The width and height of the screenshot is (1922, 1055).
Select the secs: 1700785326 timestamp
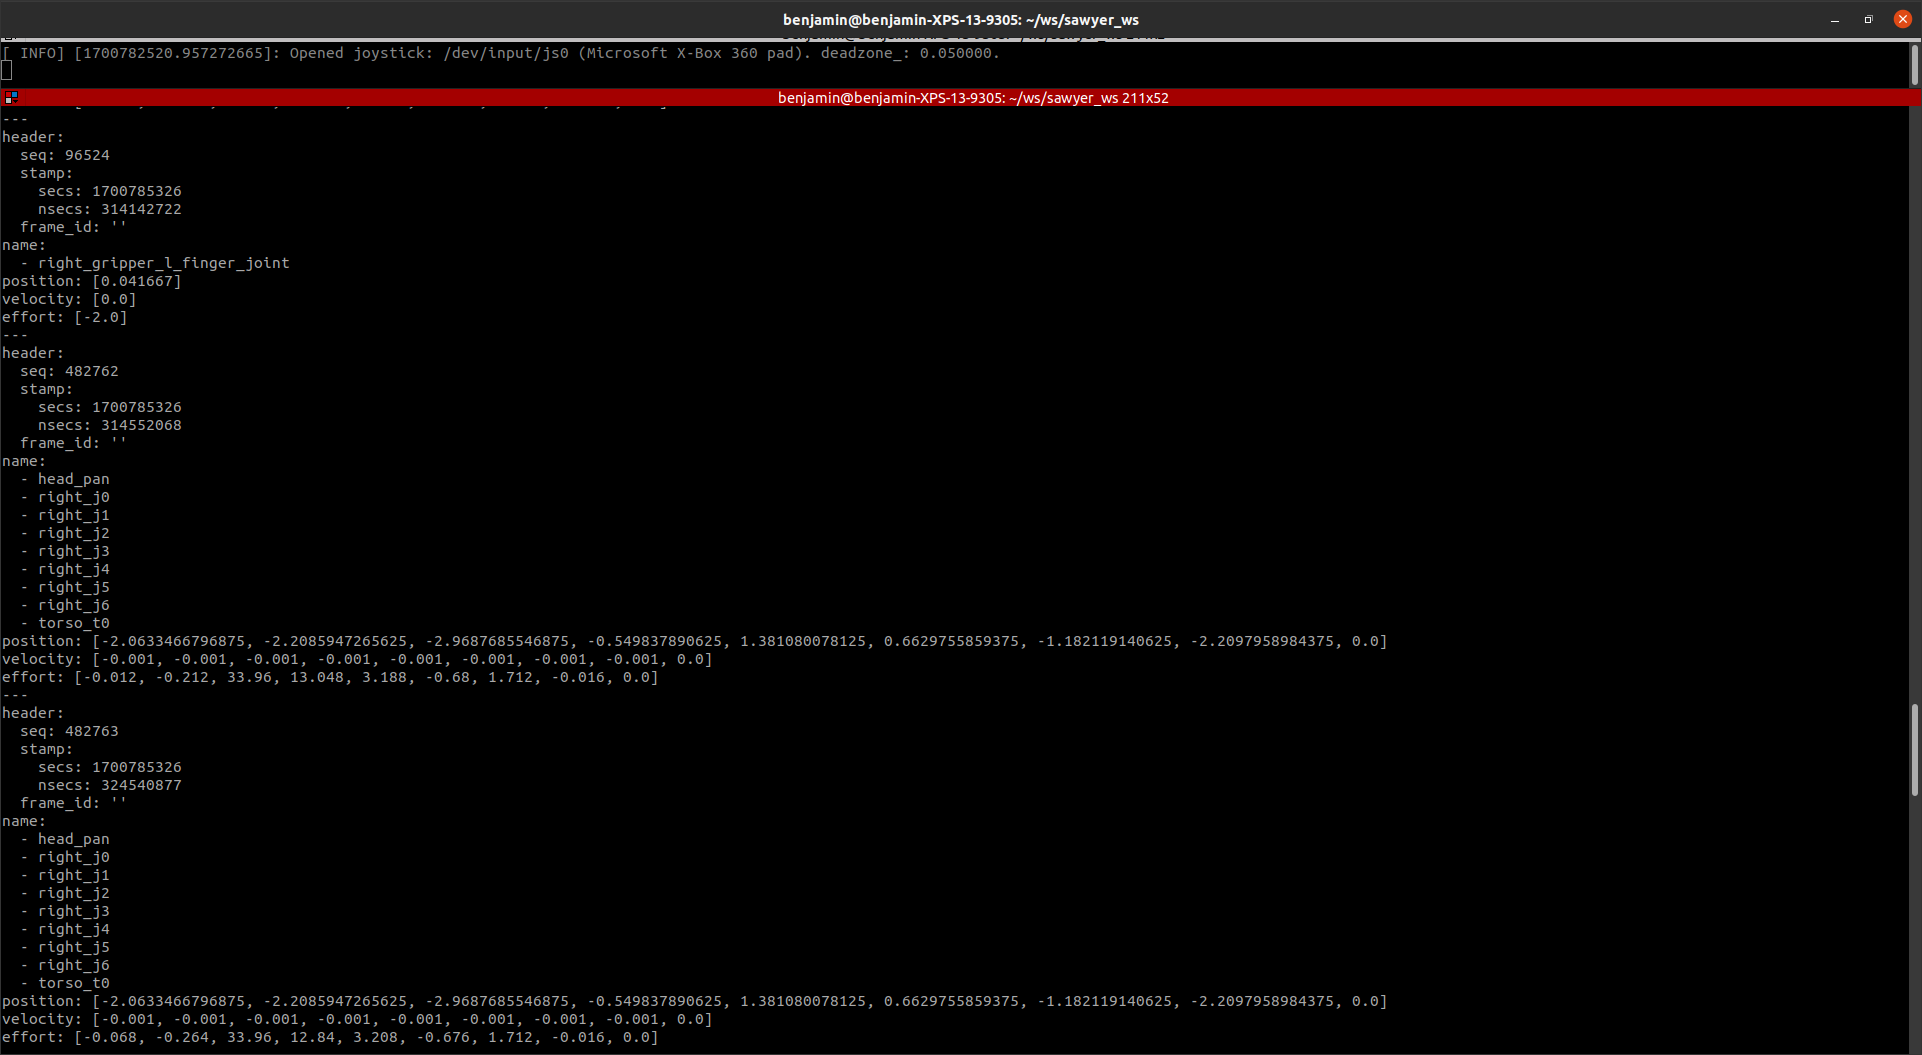coord(110,406)
